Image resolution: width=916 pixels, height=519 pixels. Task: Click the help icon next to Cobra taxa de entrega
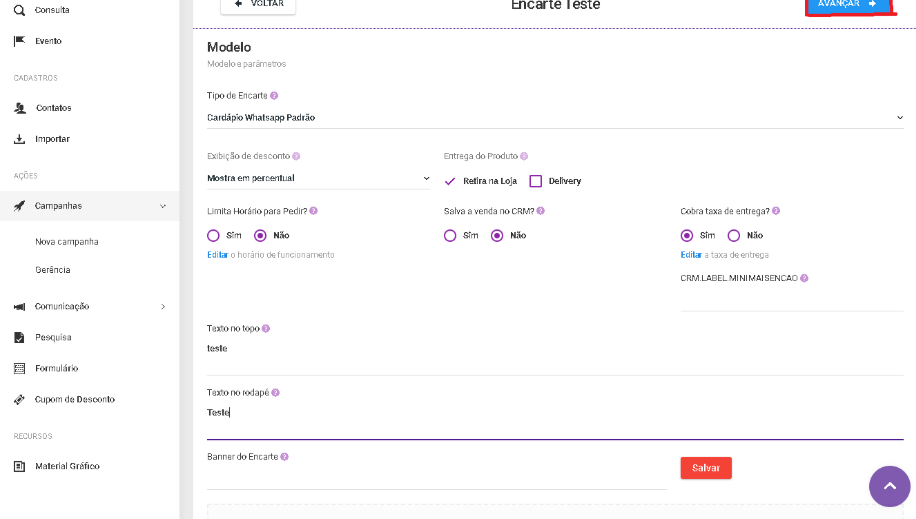[776, 211]
